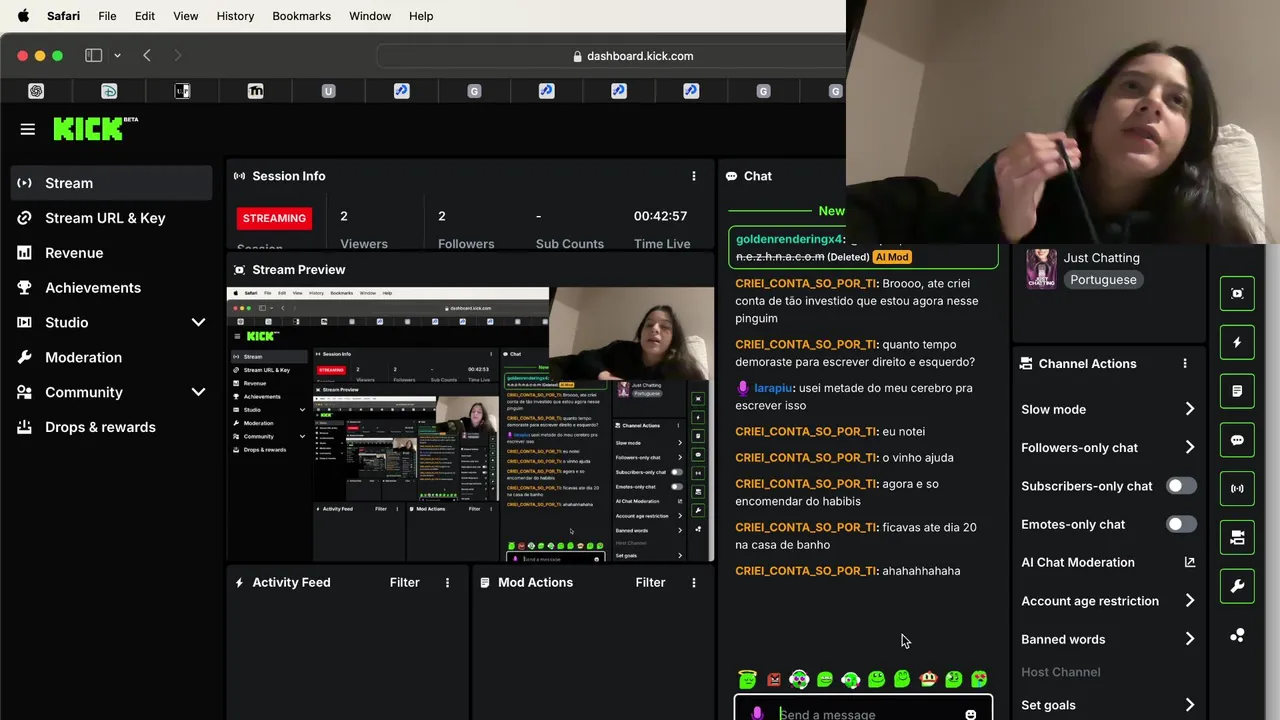Click the purple microphone badge in chat input
The height and width of the screenshot is (720, 1280).
[757, 713]
